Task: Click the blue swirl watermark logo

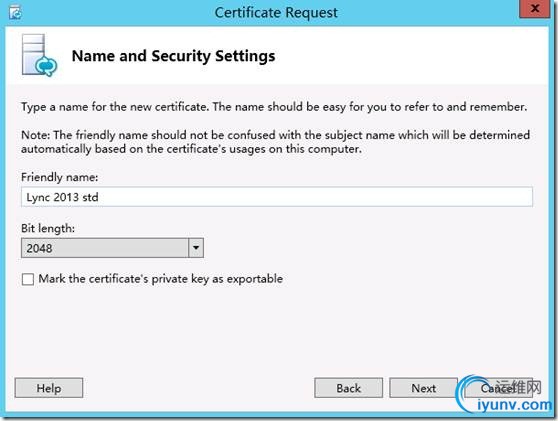Action: tap(470, 394)
